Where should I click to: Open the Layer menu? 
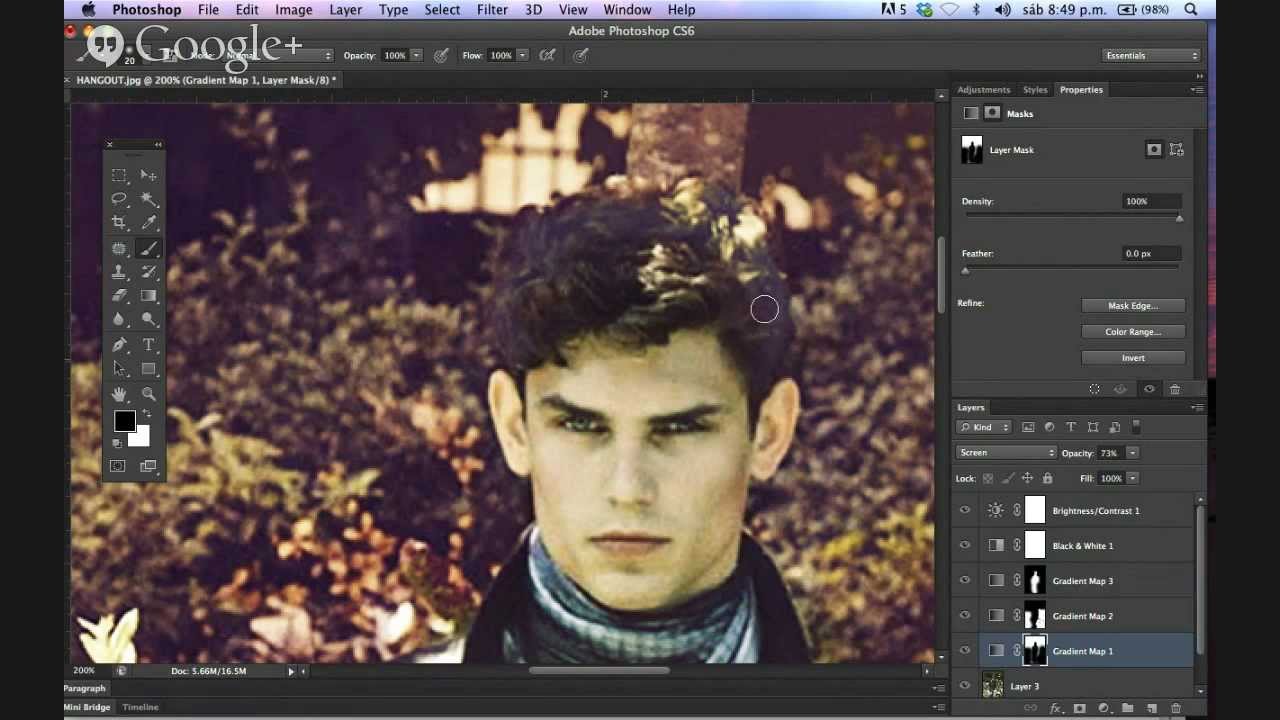pyautogui.click(x=346, y=10)
